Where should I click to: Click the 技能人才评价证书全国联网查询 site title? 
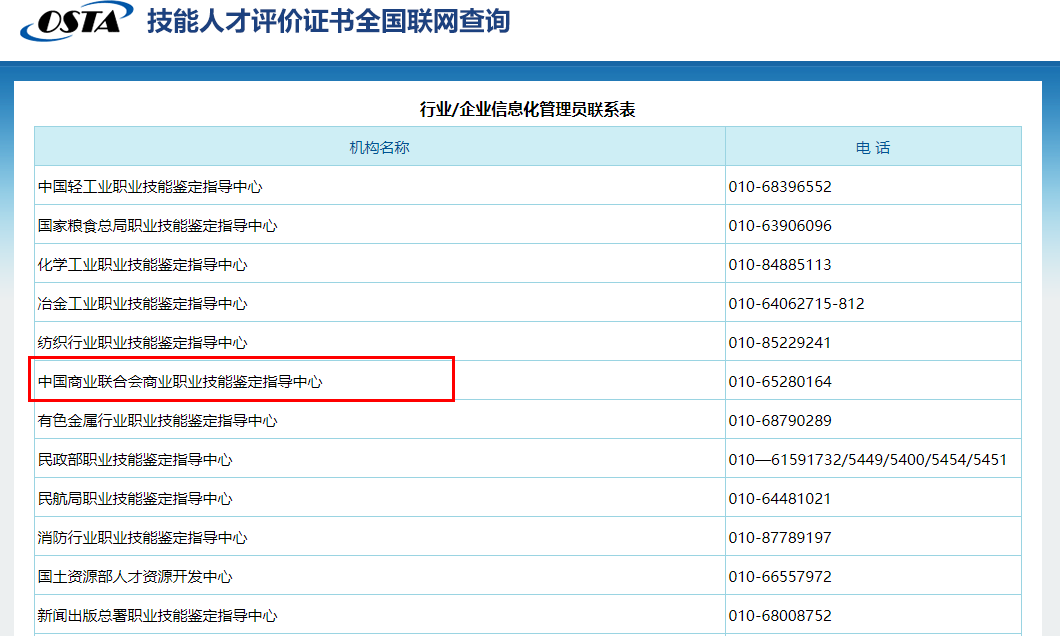click(329, 21)
